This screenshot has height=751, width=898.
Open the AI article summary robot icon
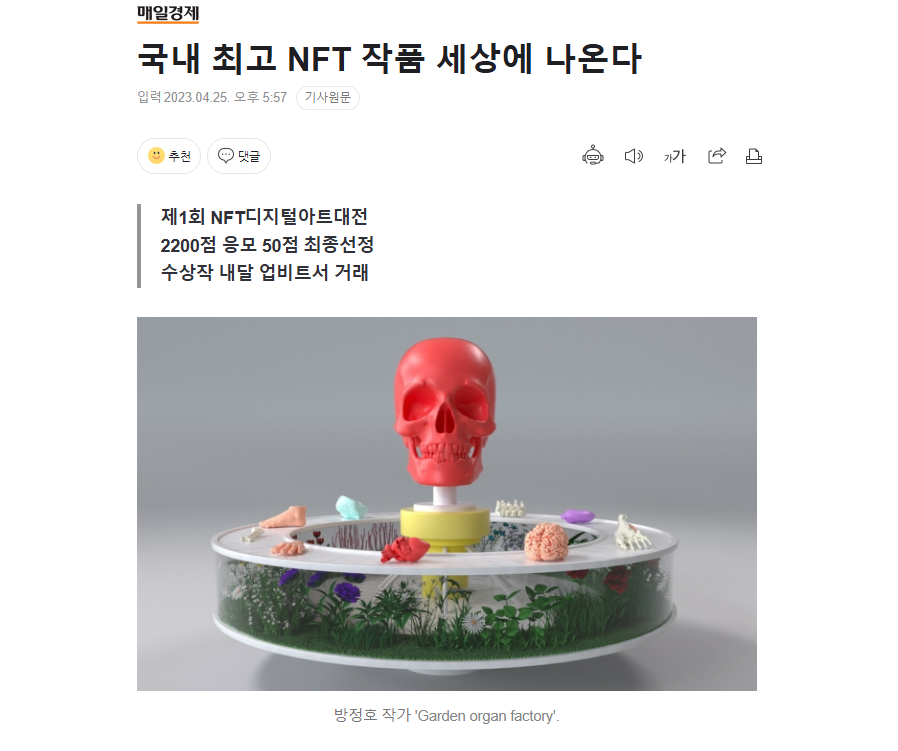593,156
